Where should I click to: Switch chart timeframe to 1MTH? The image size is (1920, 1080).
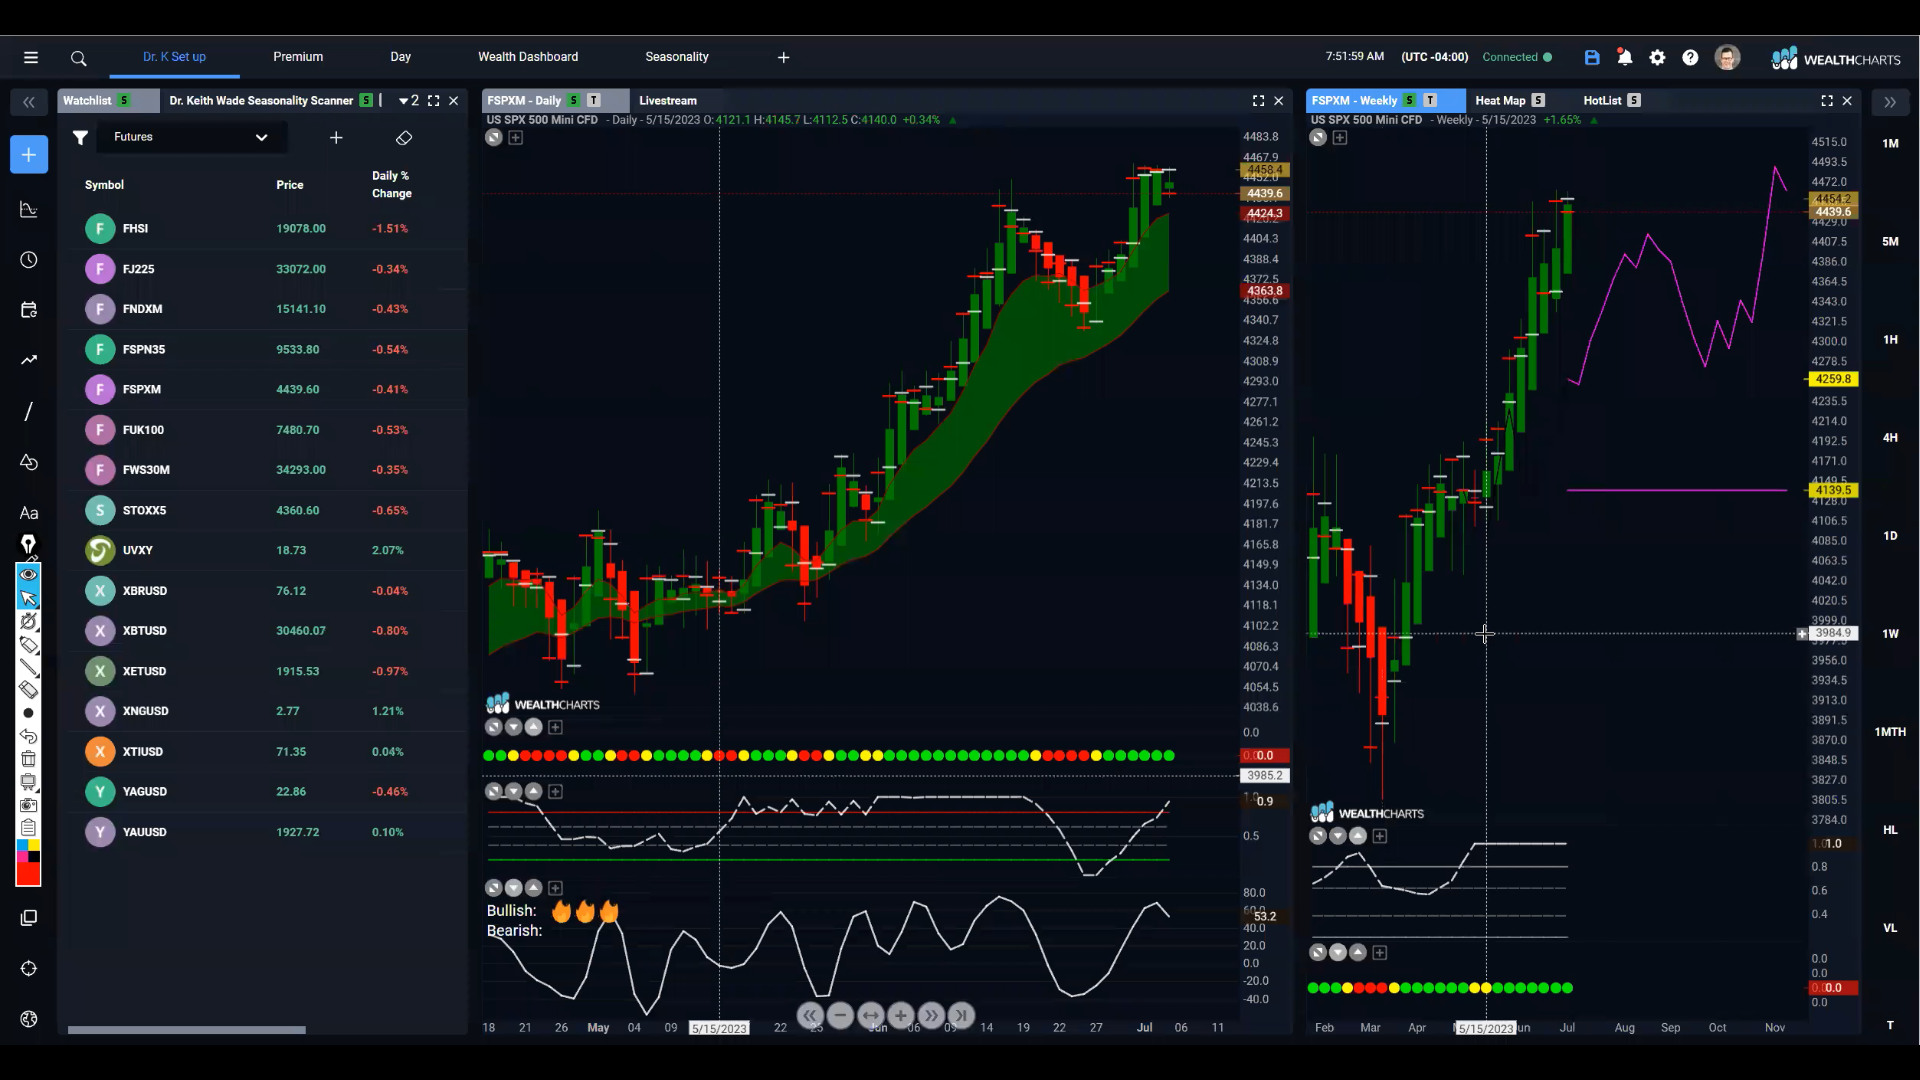click(x=1890, y=732)
